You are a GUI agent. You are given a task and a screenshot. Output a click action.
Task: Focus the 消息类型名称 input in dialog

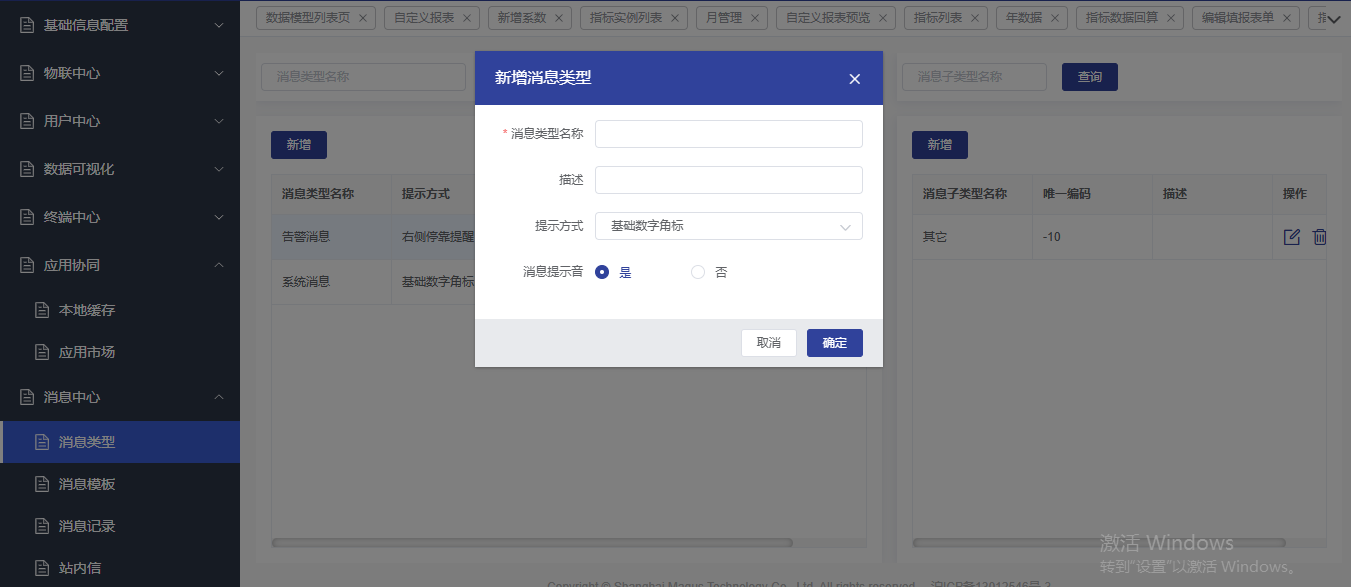pos(728,134)
